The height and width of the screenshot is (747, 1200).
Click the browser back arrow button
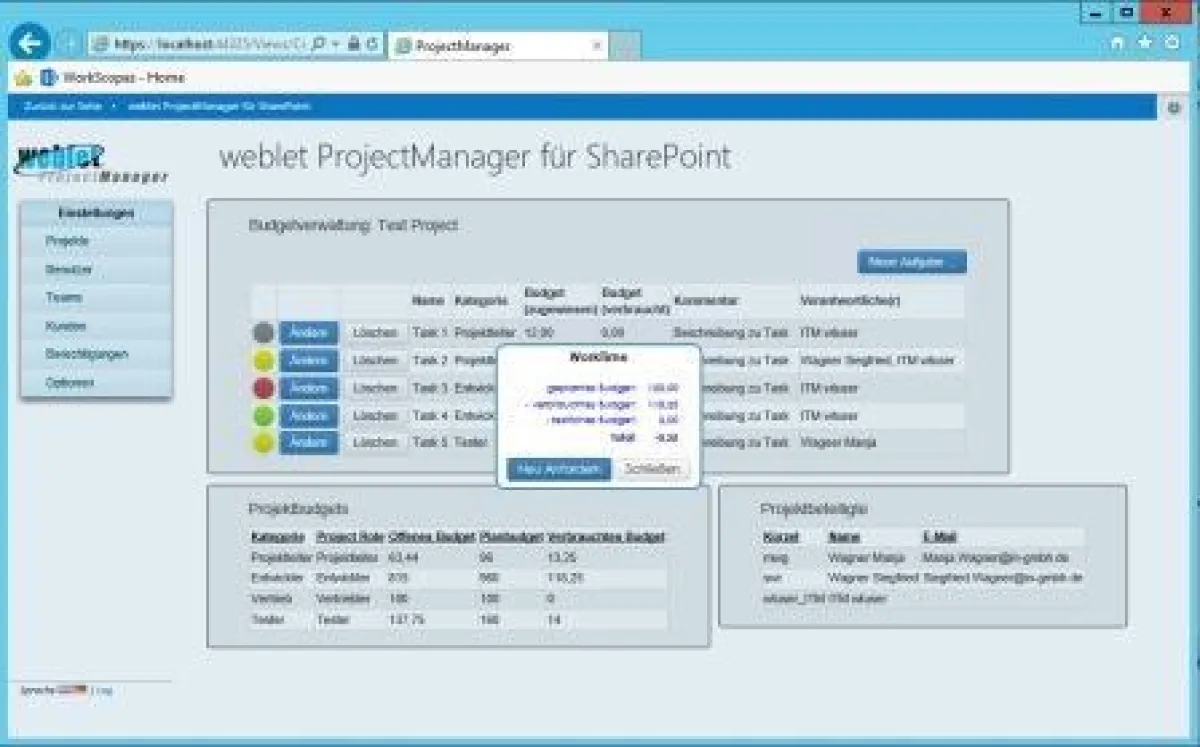click(x=30, y=43)
